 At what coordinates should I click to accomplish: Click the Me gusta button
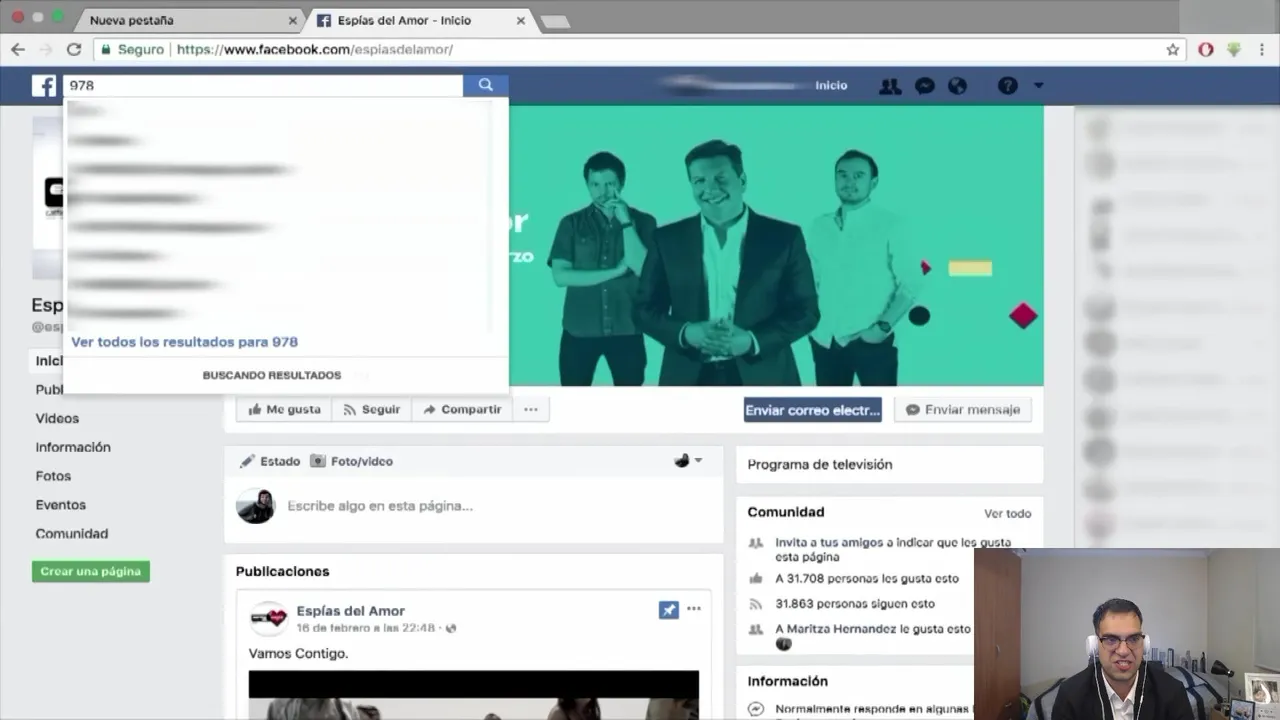click(285, 409)
